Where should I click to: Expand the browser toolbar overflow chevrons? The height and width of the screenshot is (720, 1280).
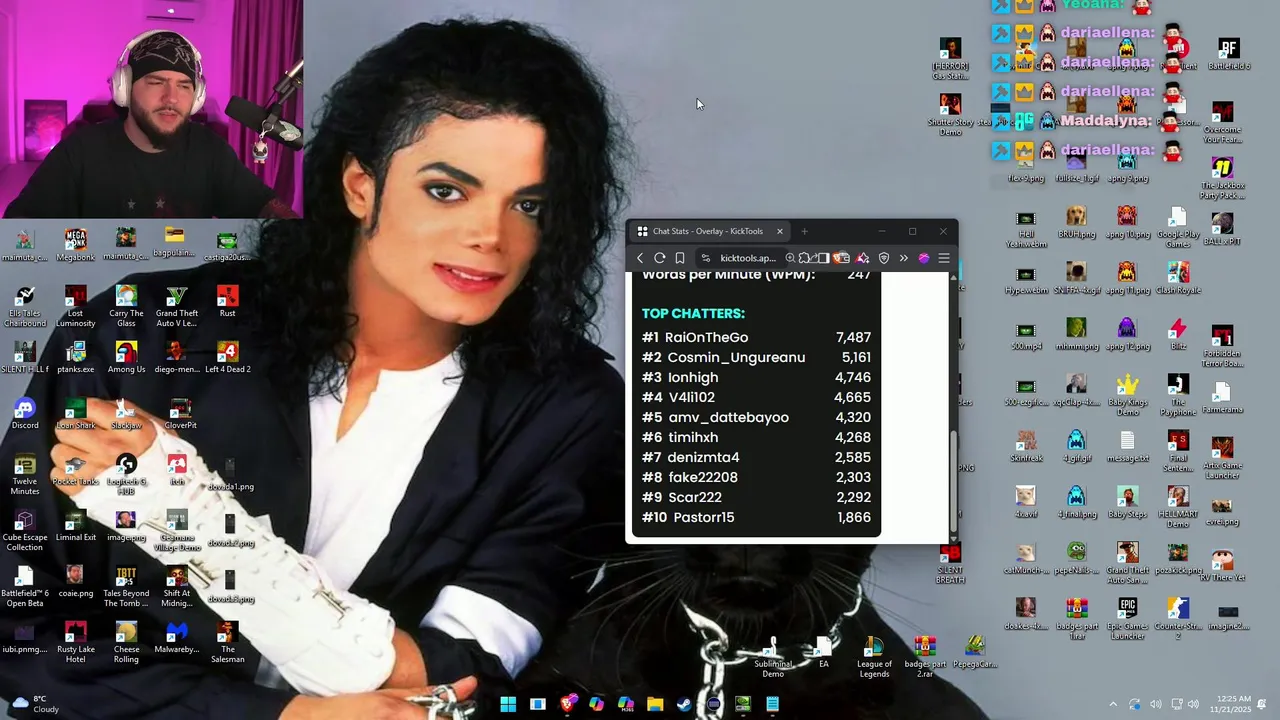pyautogui.click(x=903, y=258)
